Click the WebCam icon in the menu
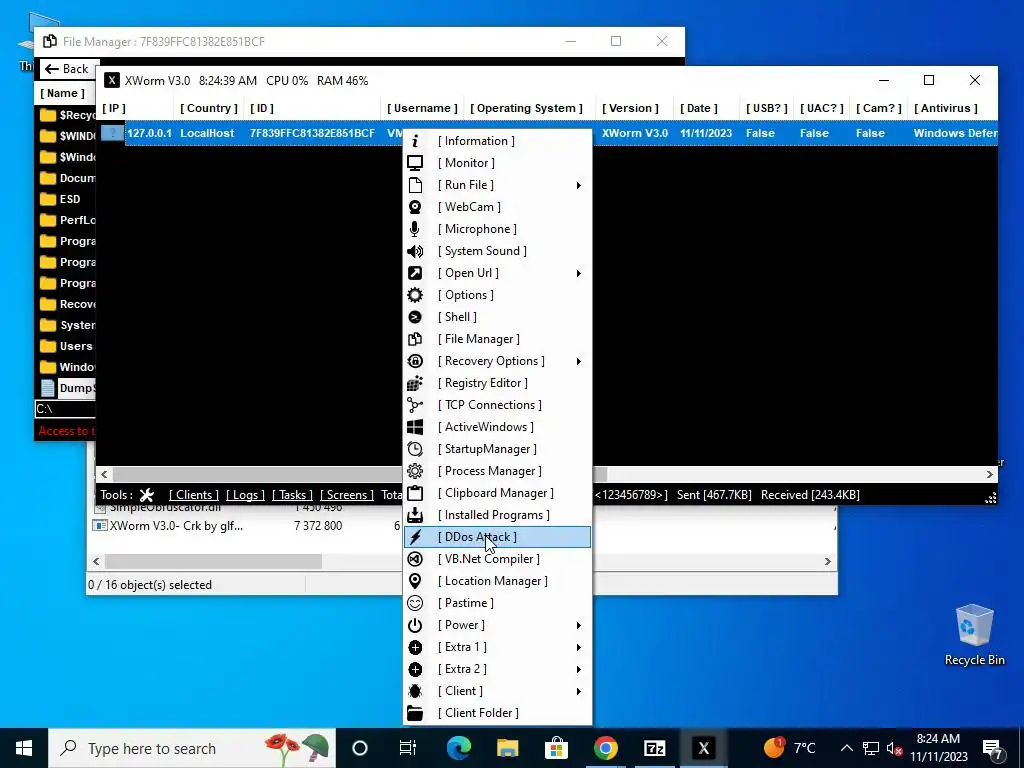 [415, 207]
